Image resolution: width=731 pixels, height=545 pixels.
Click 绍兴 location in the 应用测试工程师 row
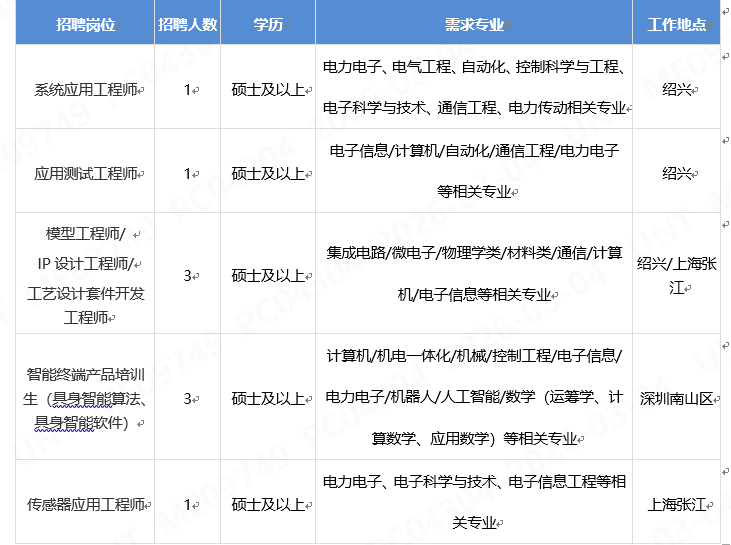(x=676, y=173)
